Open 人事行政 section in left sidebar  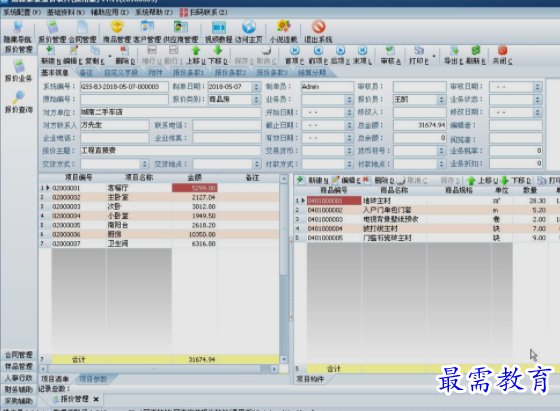pyautogui.click(x=19, y=378)
